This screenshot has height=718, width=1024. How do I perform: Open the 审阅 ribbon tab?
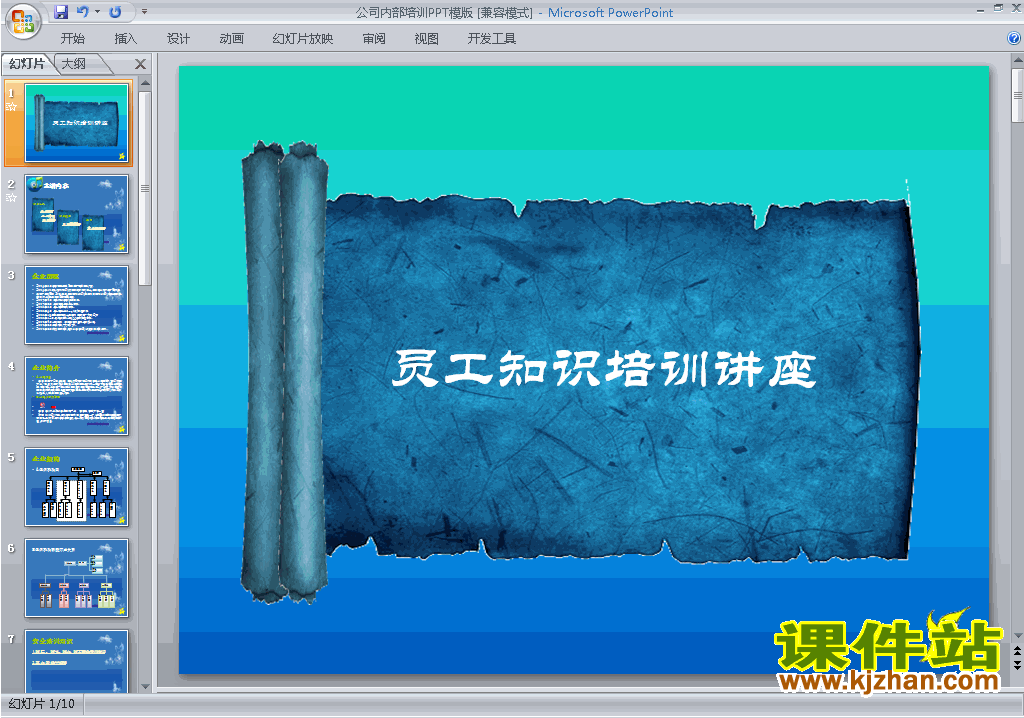tap(374, 39)
